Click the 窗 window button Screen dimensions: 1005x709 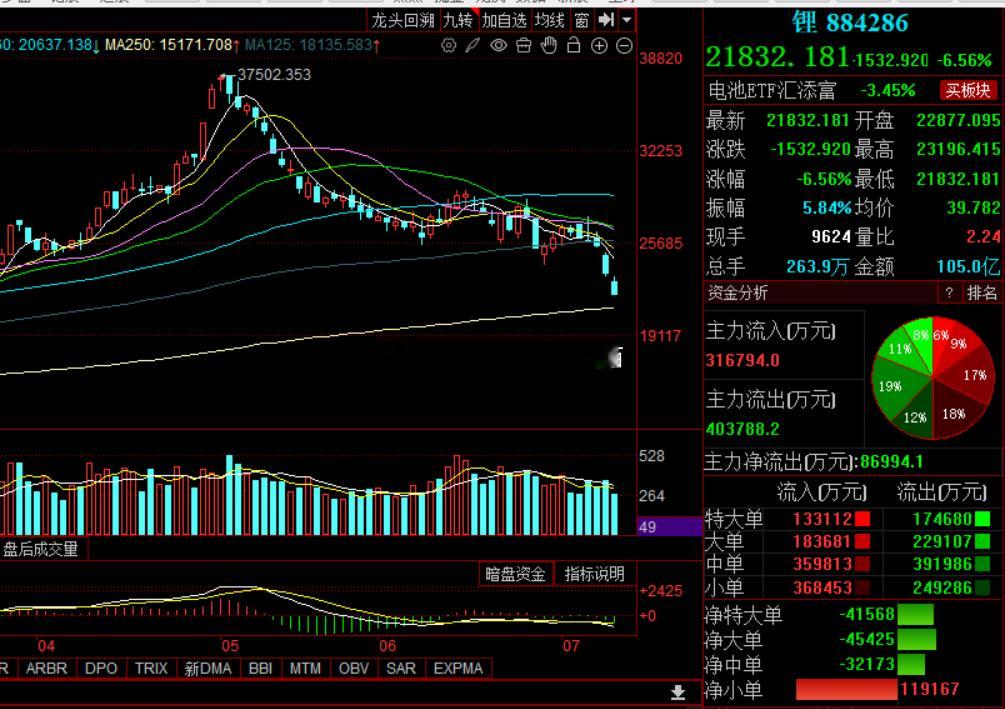tap(582, 21)
